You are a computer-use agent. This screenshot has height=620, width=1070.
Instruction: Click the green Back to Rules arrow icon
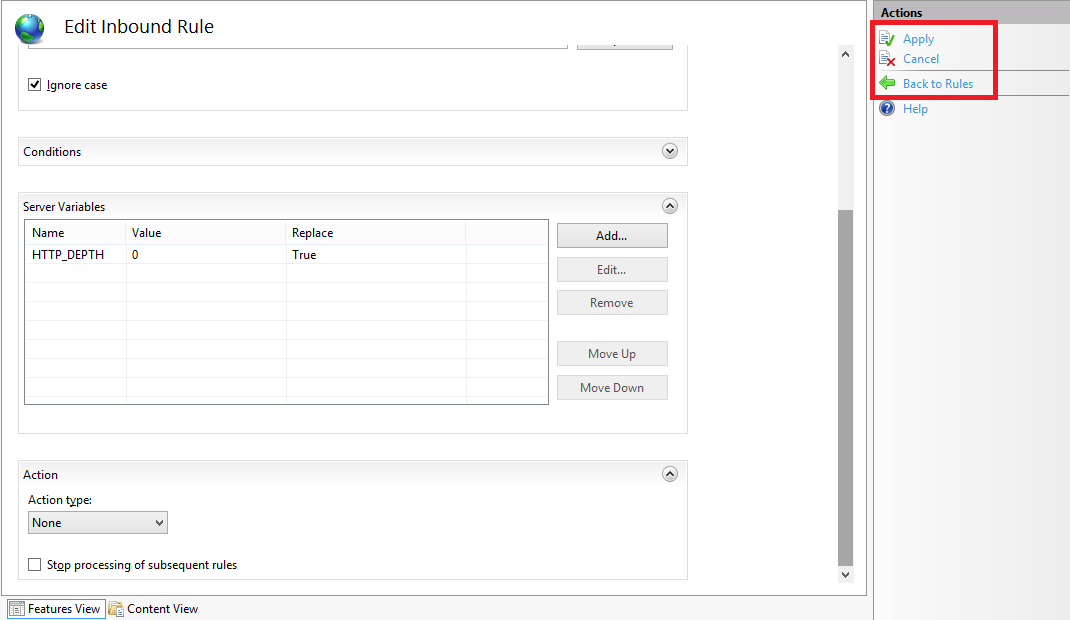887,84
